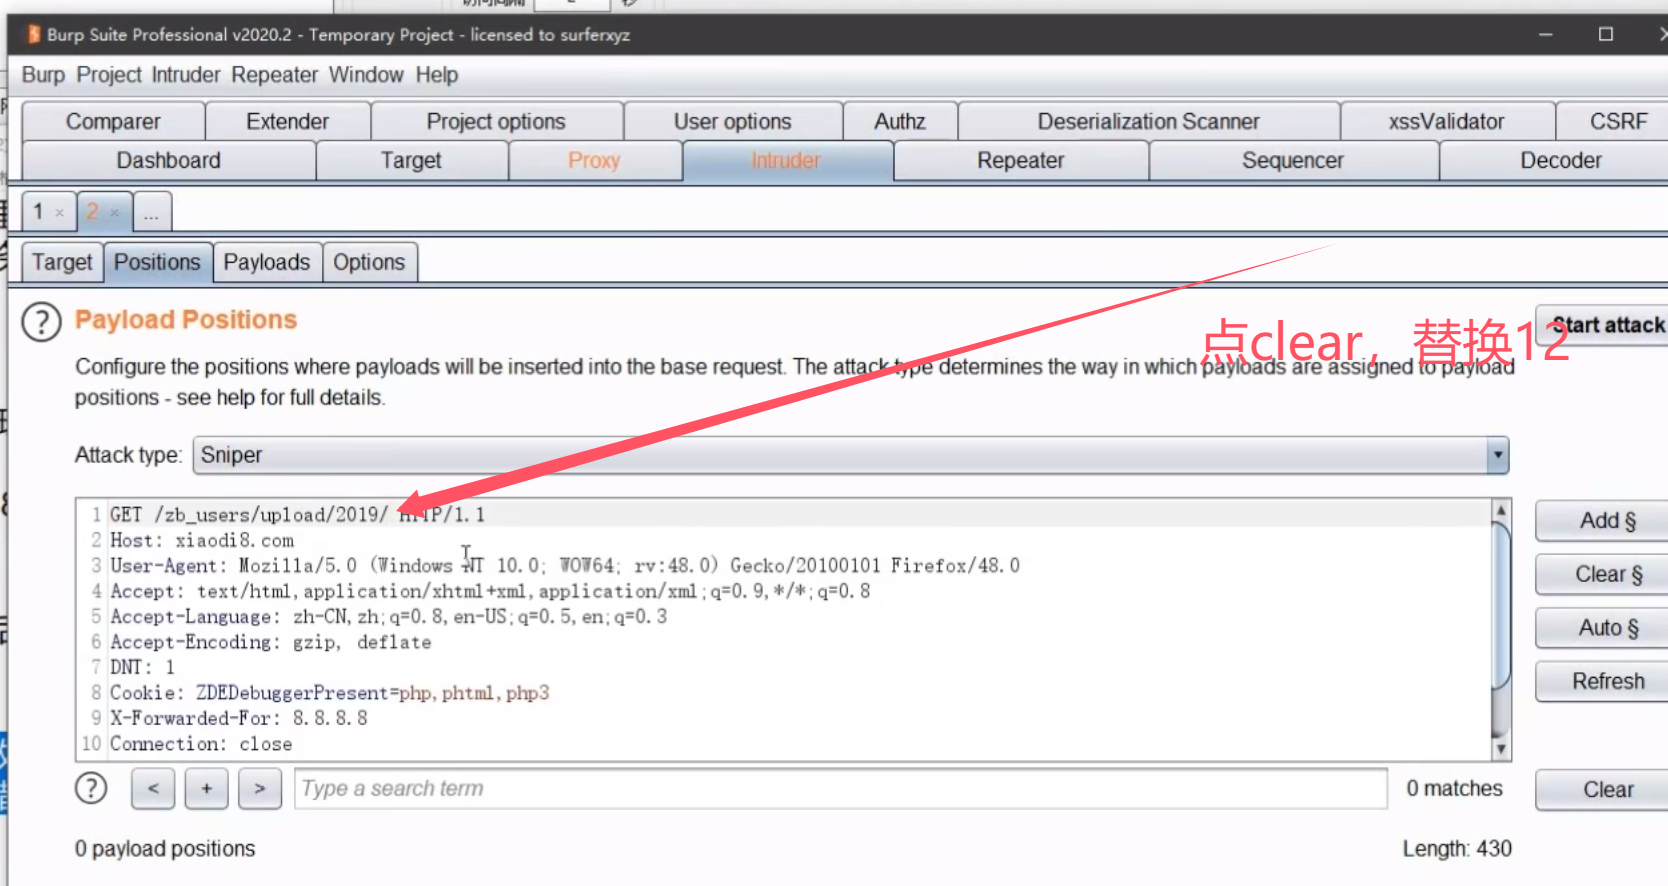Click the Accept: text/html header line
This screenshot has width=1668, height=886.
(x=490, y=591)
